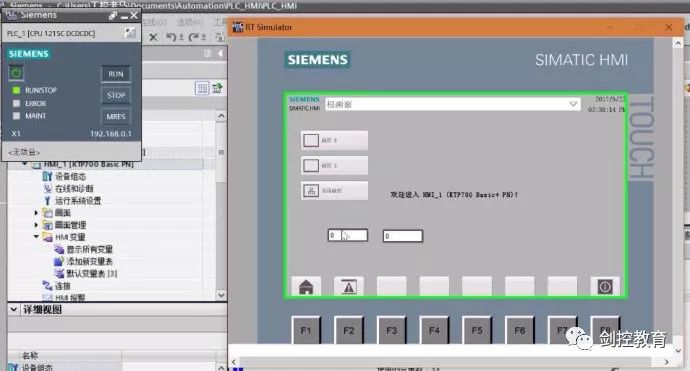This screenshot has width=690, height=371.
Task: Click the F1 function key
Action: tap(306, 330)
